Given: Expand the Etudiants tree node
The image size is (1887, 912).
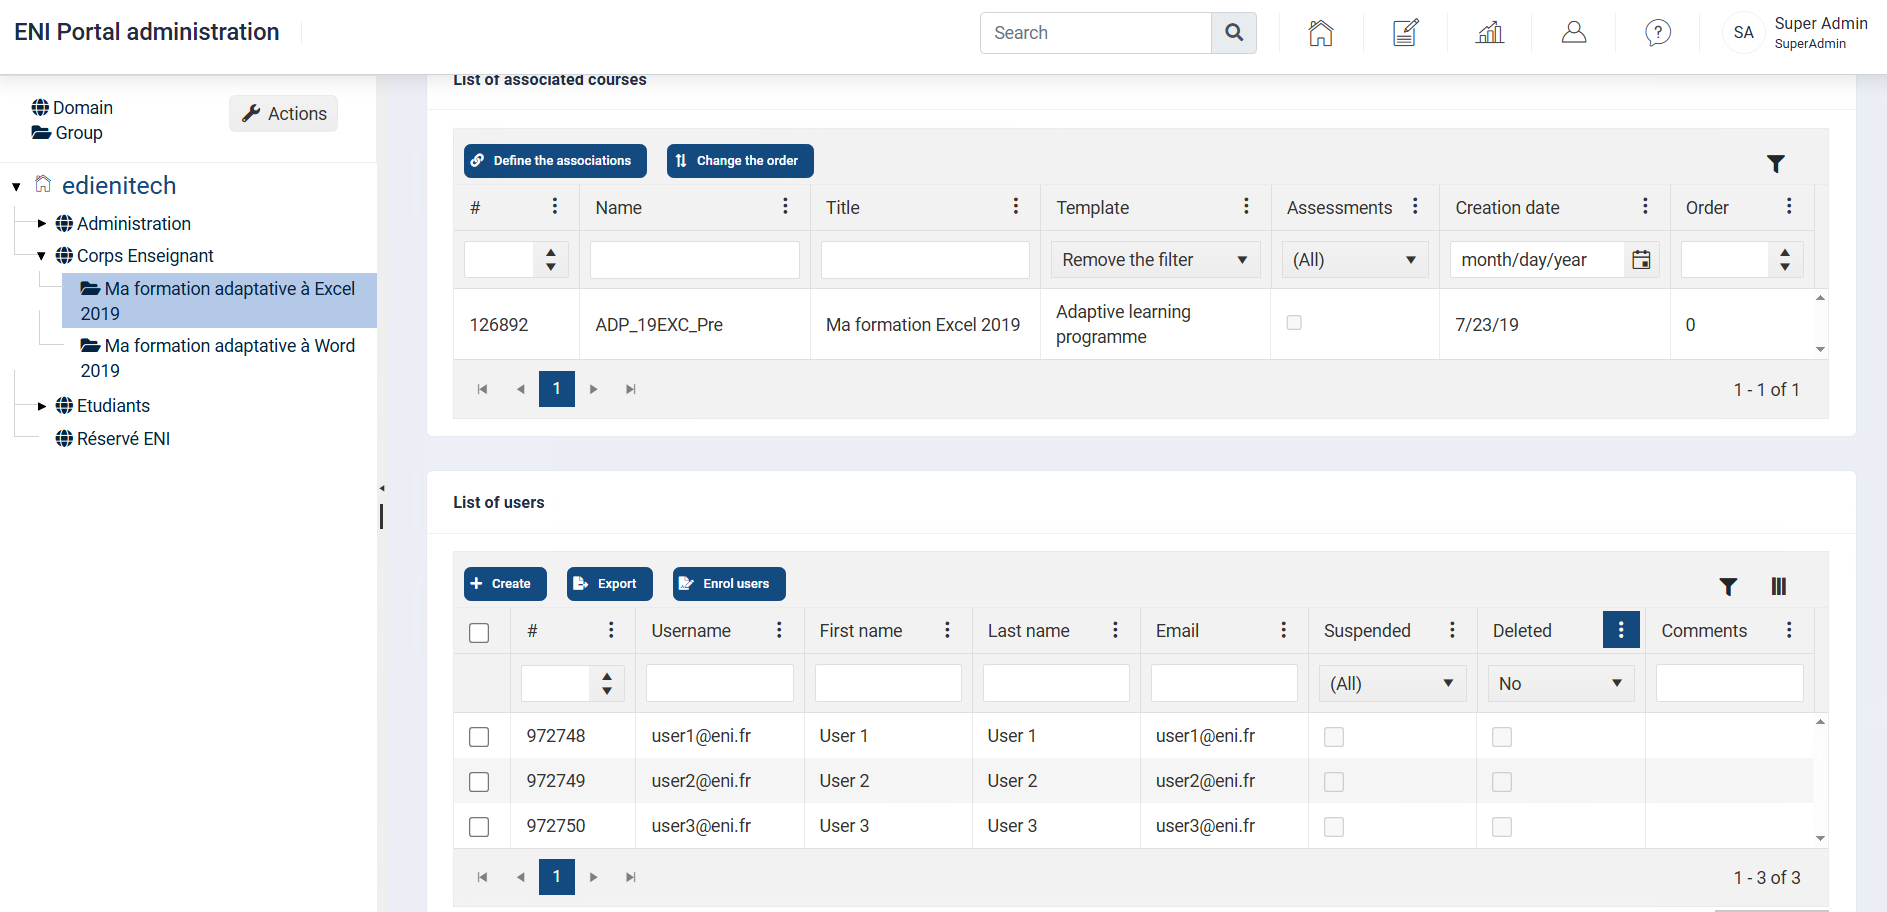Looking at the screenshot, I should tap(42, 406).
